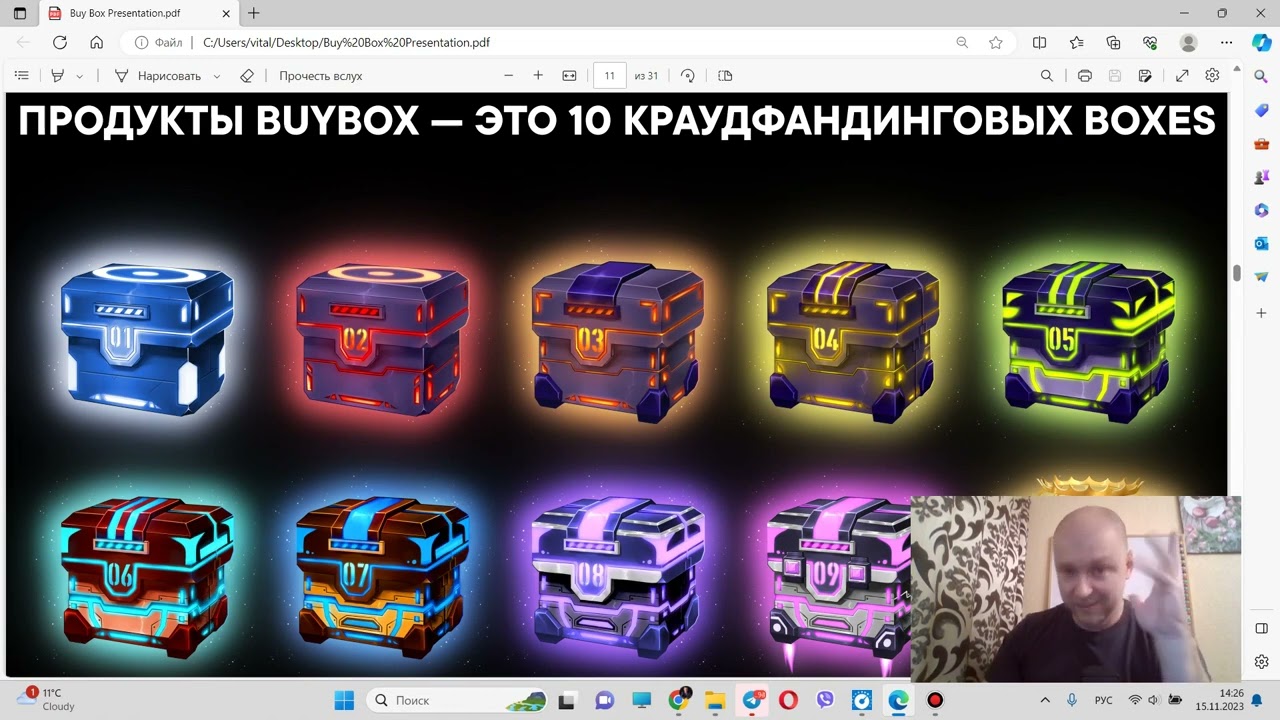Open File Explorer from the taskbar
The width and height of the screenshot is (1280, 720).
(x=714, y=700)
